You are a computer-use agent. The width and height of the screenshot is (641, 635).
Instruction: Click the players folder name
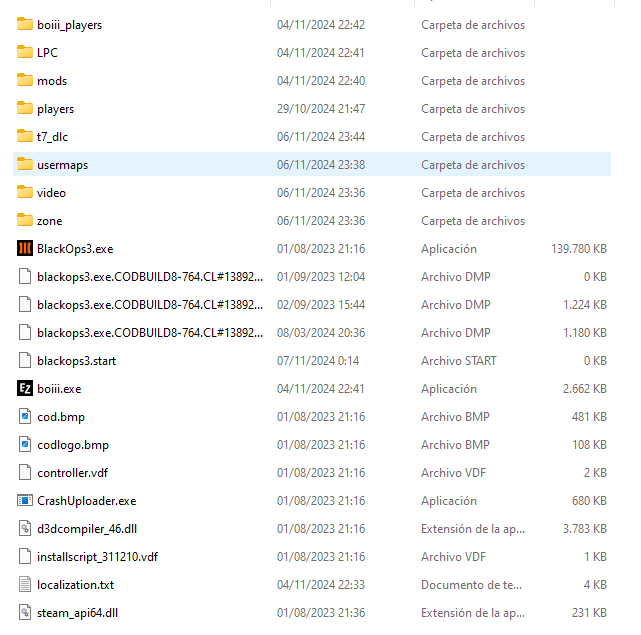[56, 109]
